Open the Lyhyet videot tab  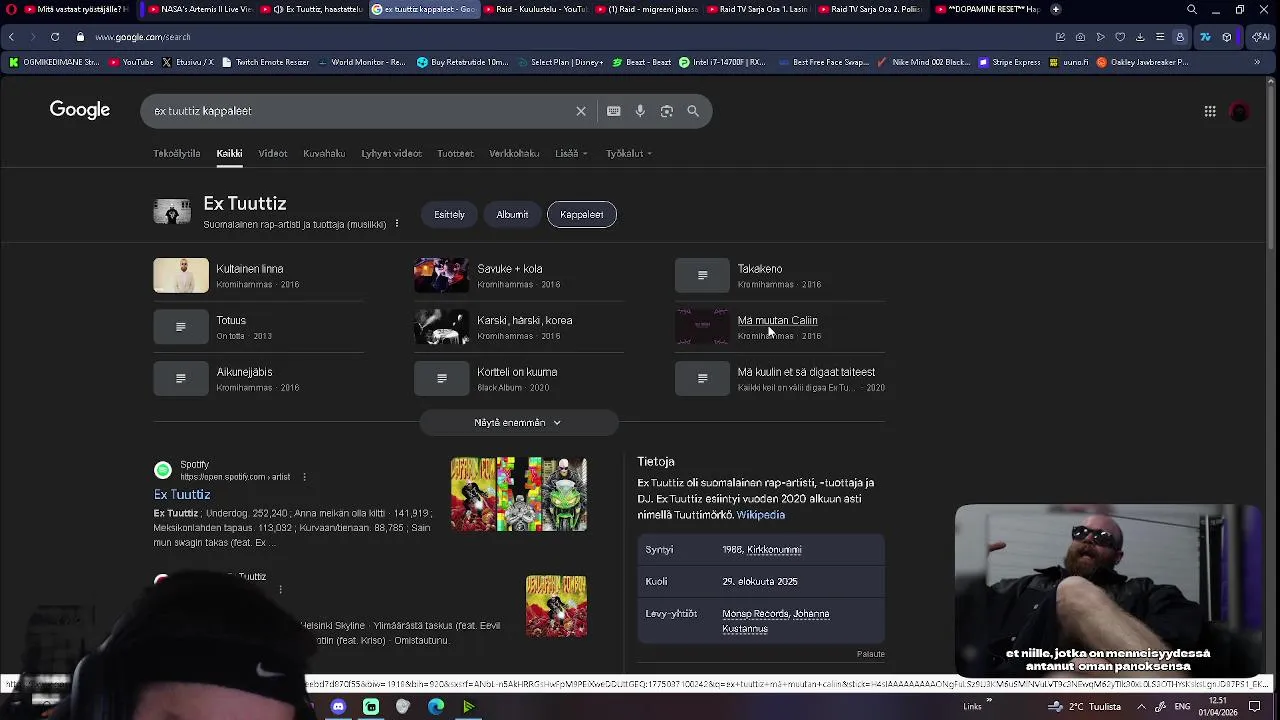(x=391, y=153)
